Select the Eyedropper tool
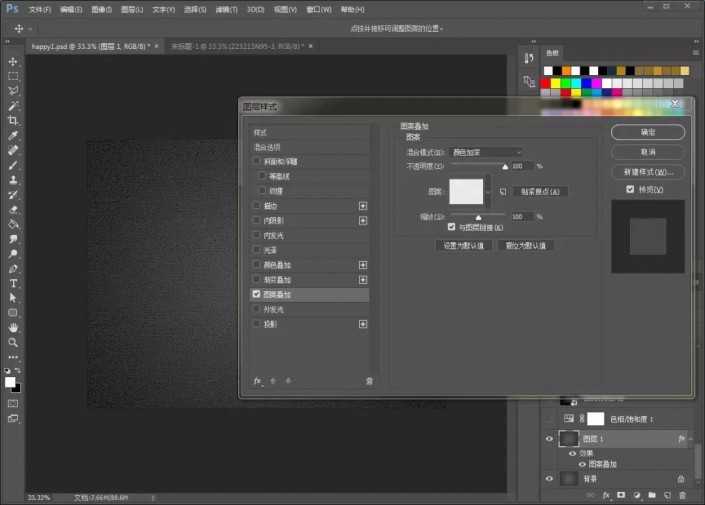 [x=13, y=135]
